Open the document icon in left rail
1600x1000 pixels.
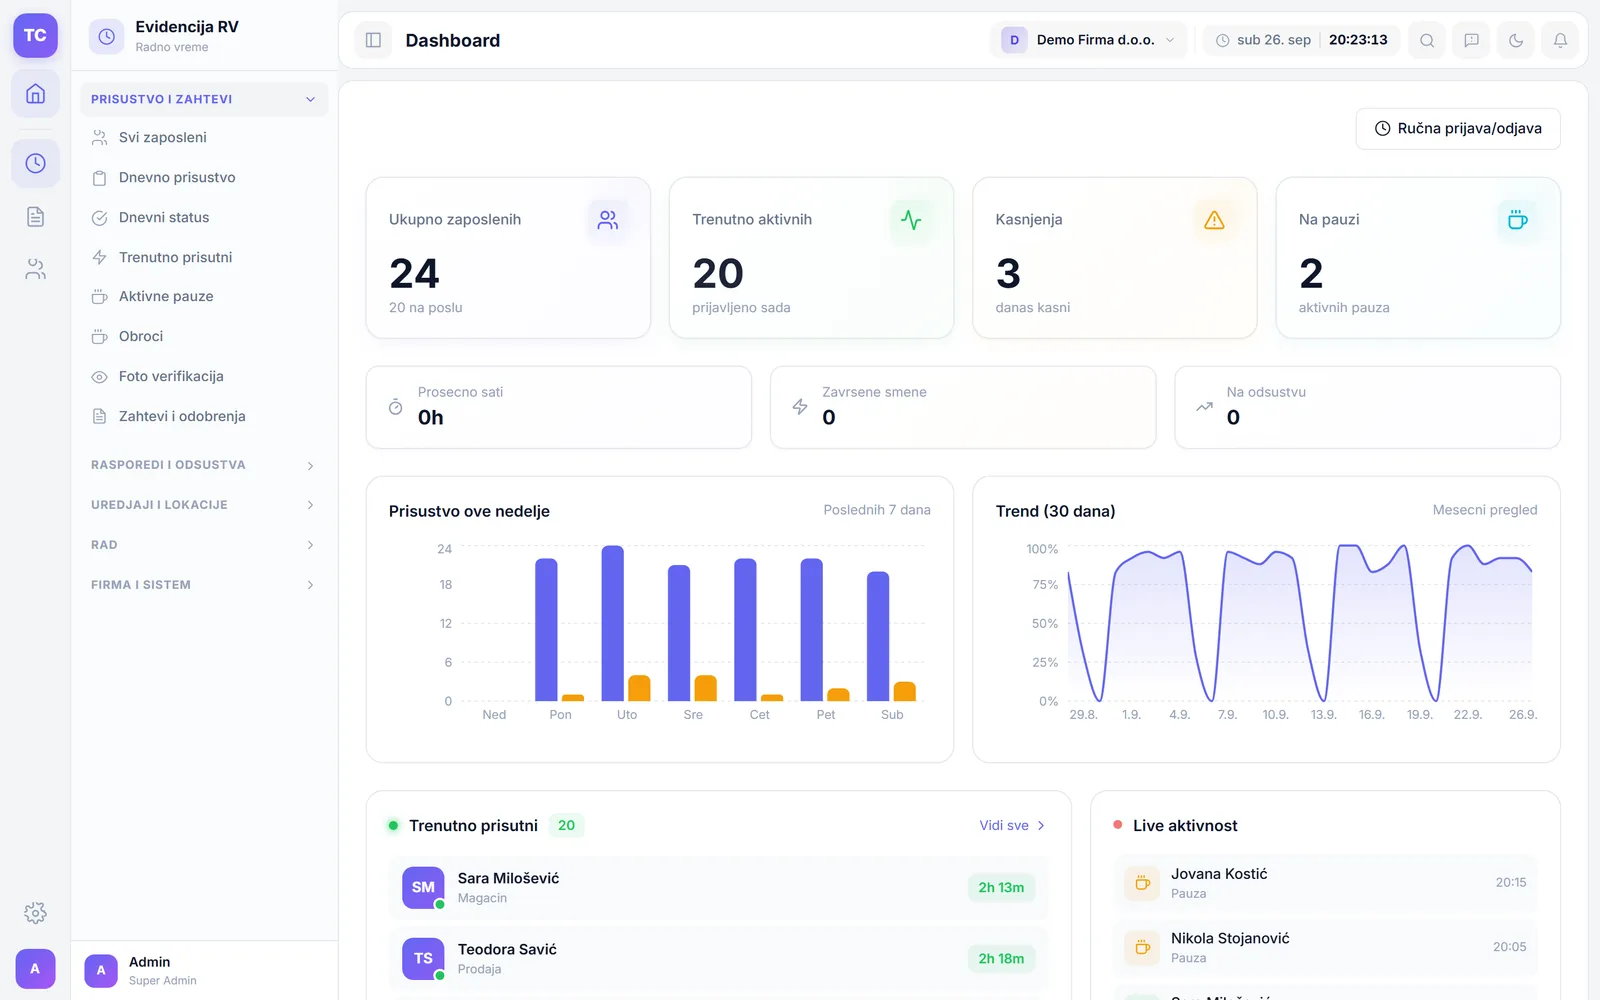[x=35, y=217]
